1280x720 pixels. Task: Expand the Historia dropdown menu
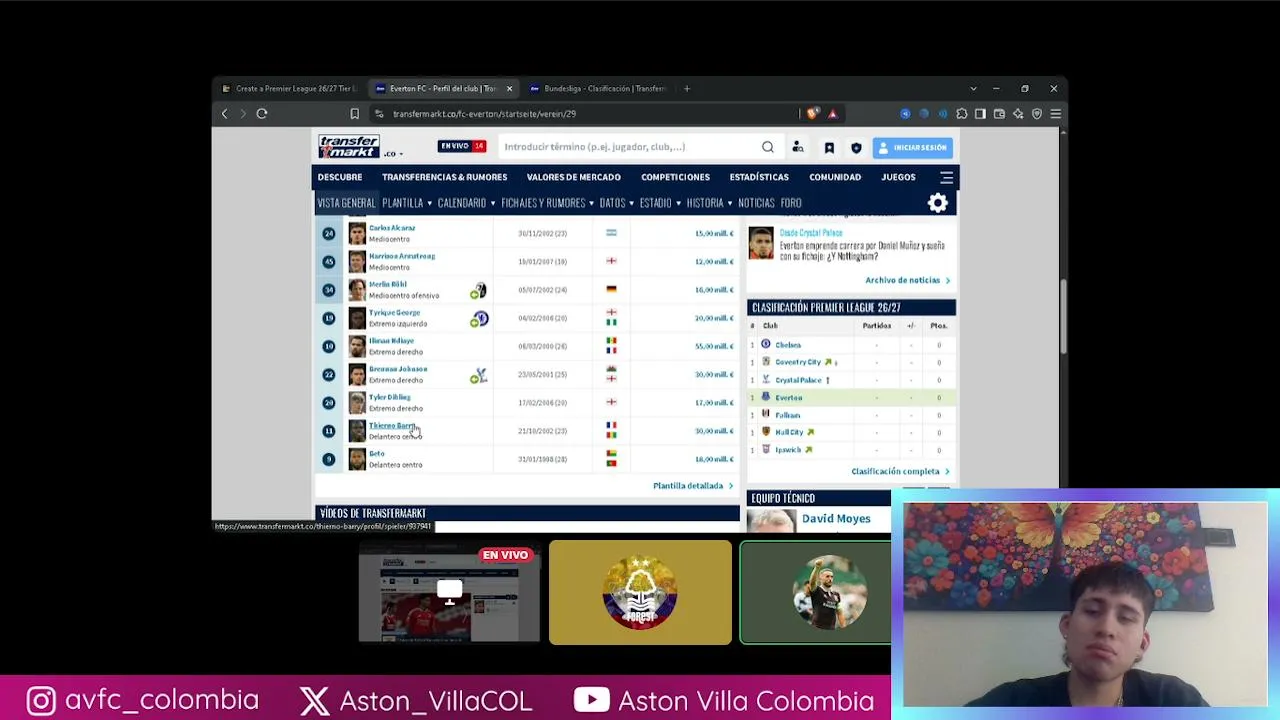tap(709, 203)
